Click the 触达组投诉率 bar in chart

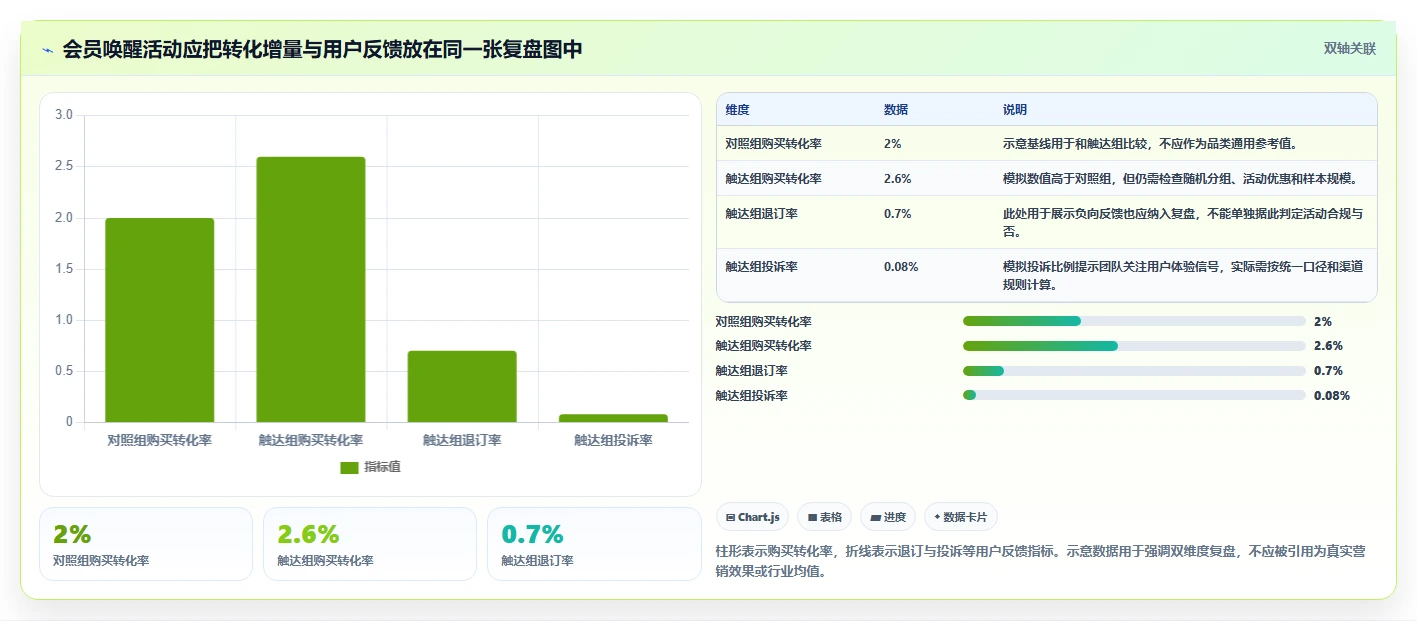click(x=613, y=418)
